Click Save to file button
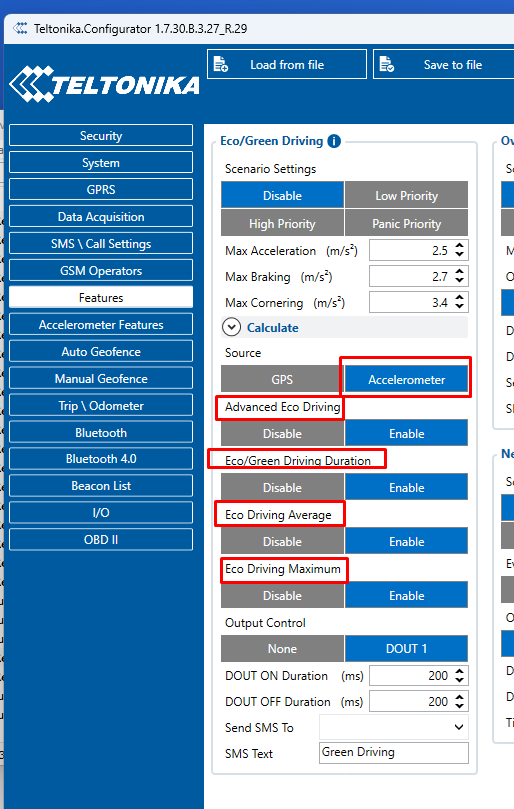Screen dimensions: 514x809 tap(443, 64)
